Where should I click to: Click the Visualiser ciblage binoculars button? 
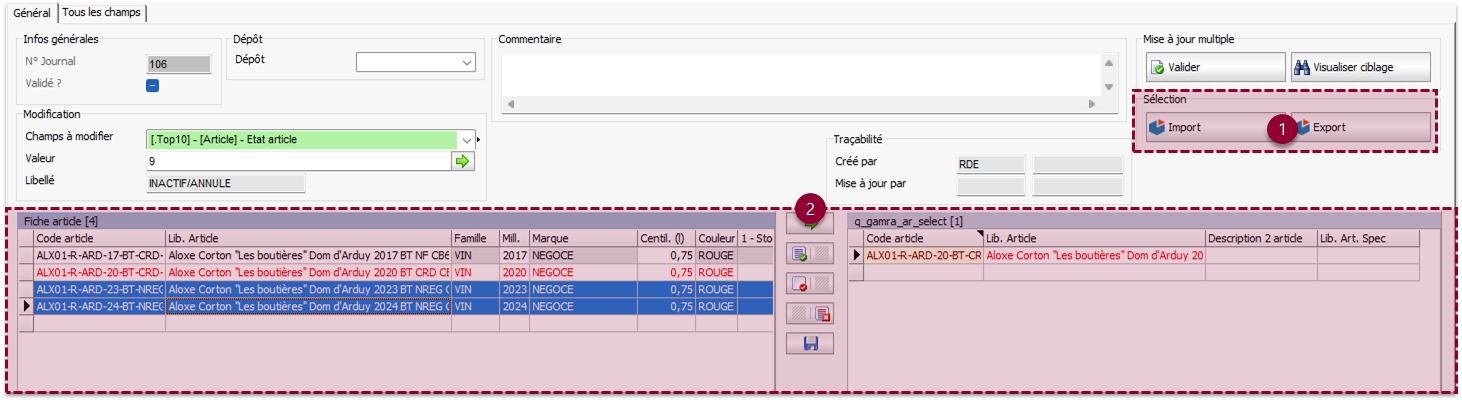(x=1360, y=68)
